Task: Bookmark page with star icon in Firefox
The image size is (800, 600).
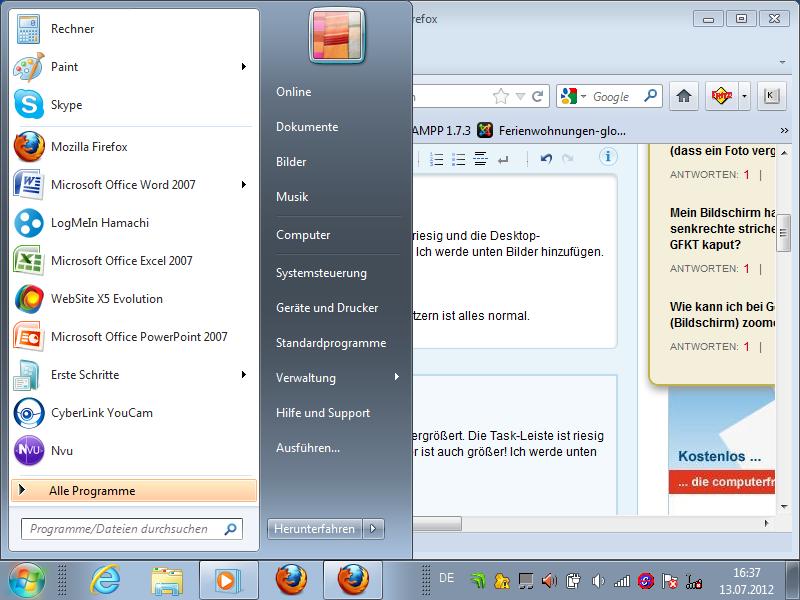Action: (501, 96)
